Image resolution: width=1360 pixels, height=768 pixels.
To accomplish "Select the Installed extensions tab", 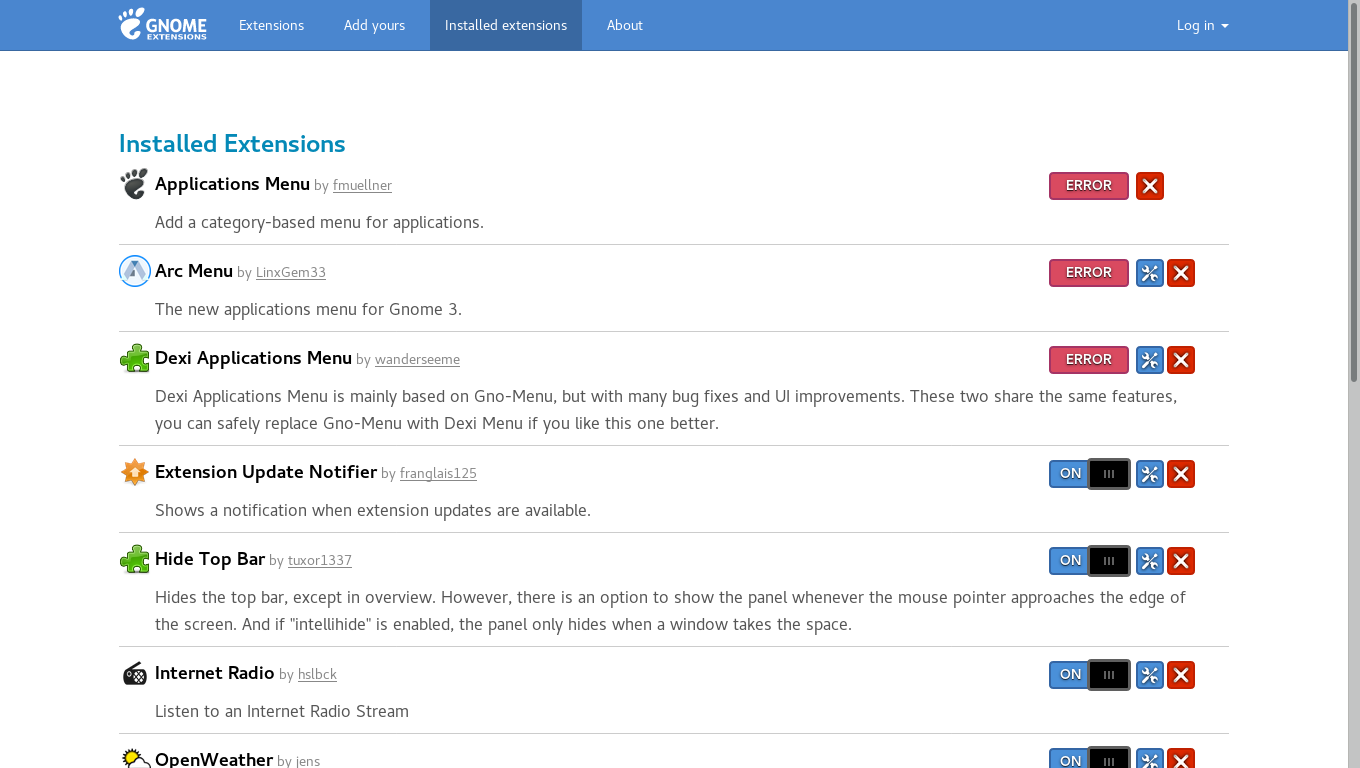I will point(506,25).
